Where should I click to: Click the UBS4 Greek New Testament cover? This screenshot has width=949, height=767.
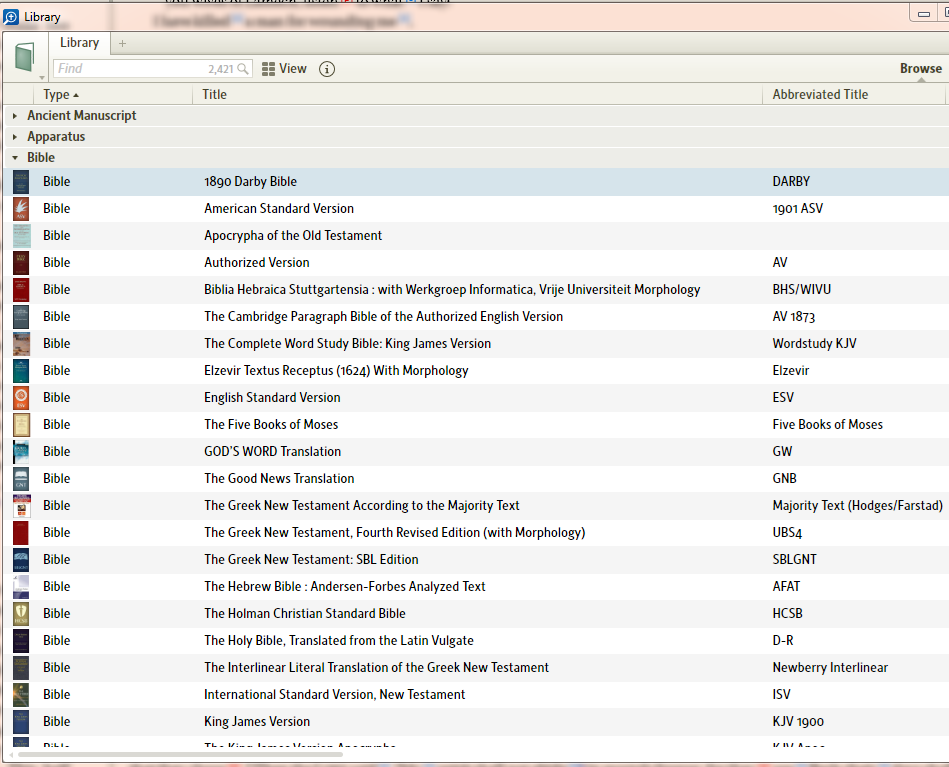[x=21, y=533]
